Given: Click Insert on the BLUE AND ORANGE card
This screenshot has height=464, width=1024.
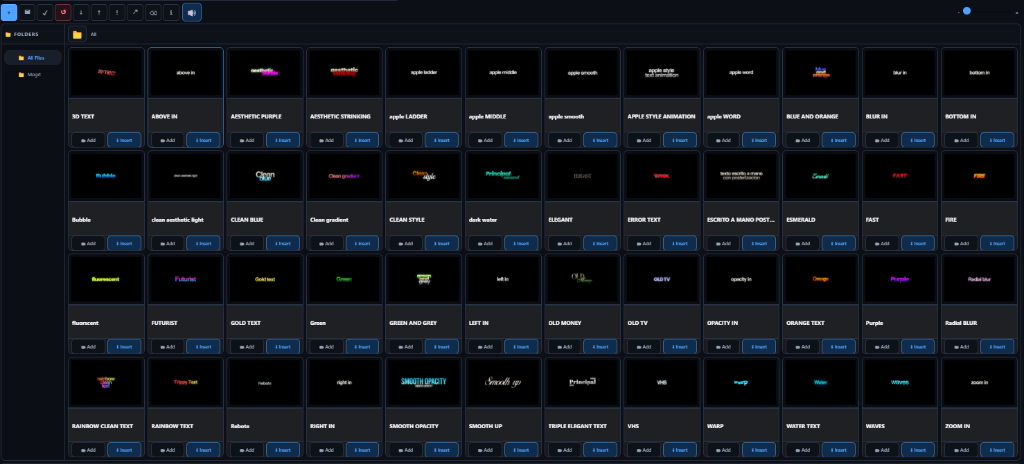Looking at the screenshot, I should click(839, 140).
